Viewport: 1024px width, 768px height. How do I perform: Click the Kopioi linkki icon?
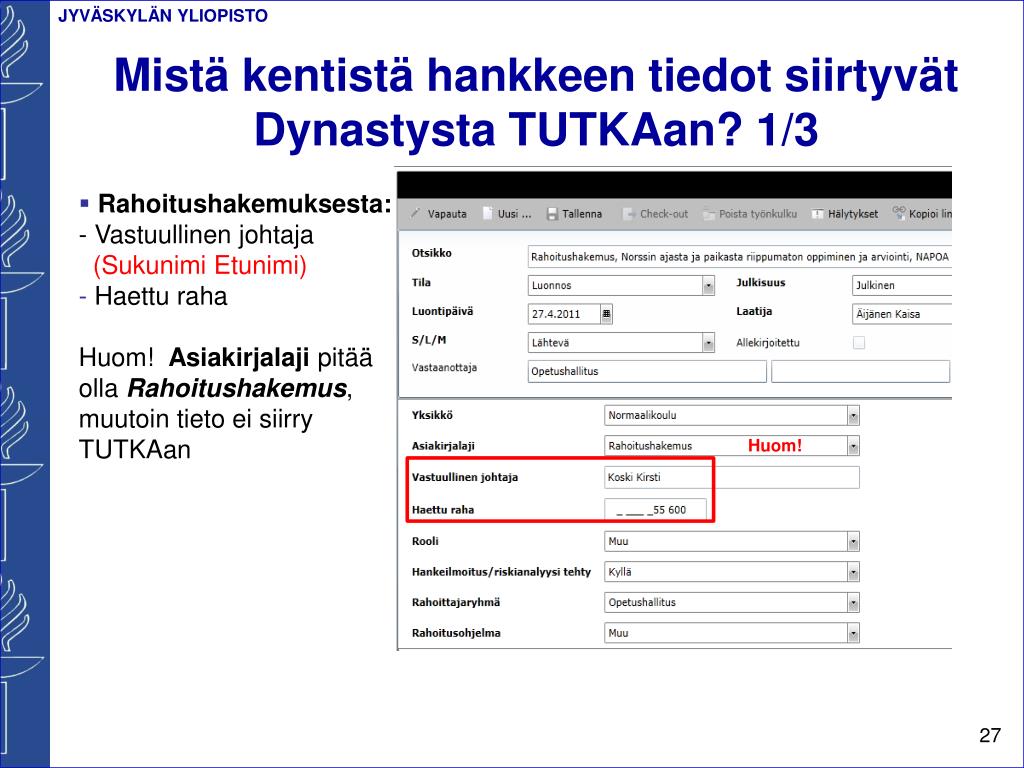click(899, 213)
